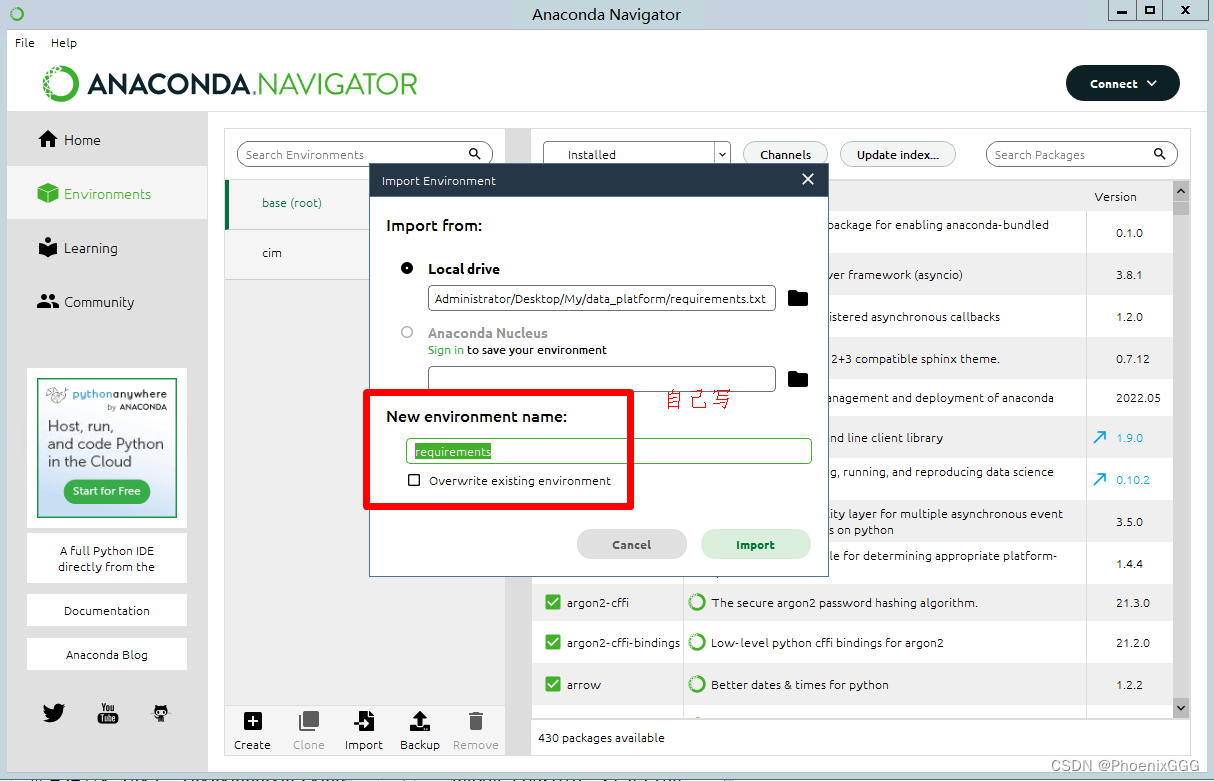Click the Sign in link

pos(445,350)
